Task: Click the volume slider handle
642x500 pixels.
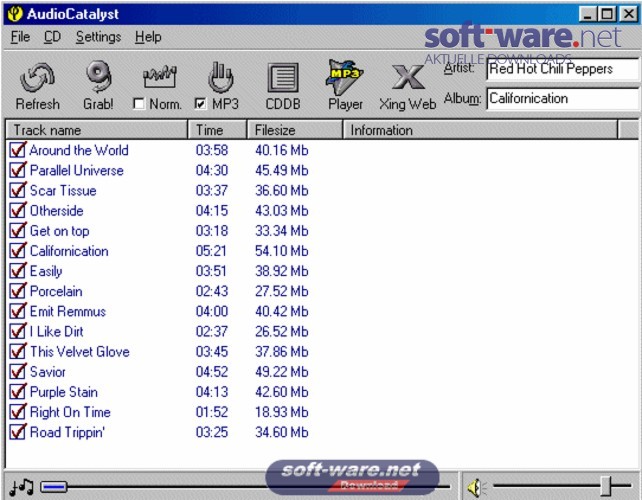Action: (606, 486)
